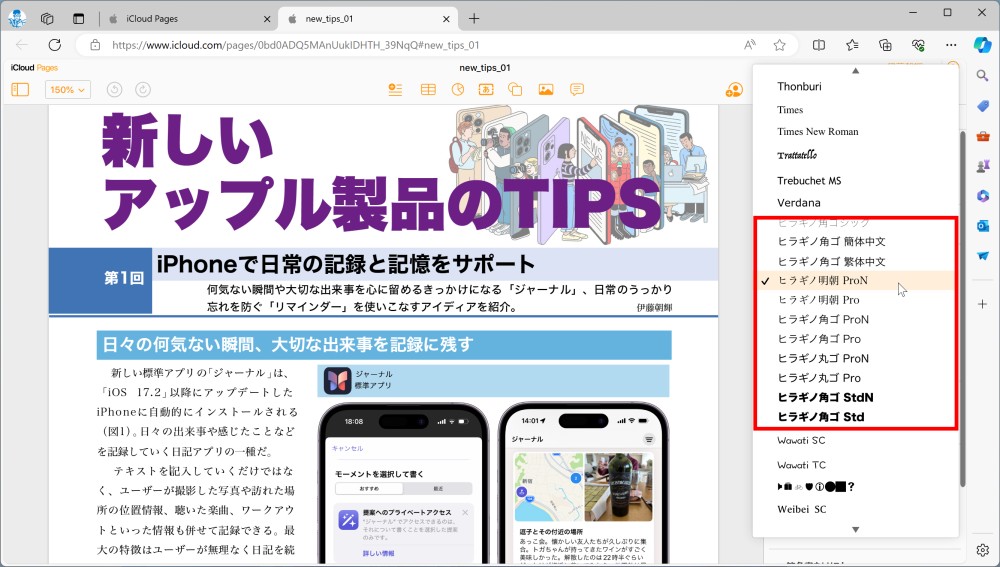Add a sidebar app plus button

point(982,304)
